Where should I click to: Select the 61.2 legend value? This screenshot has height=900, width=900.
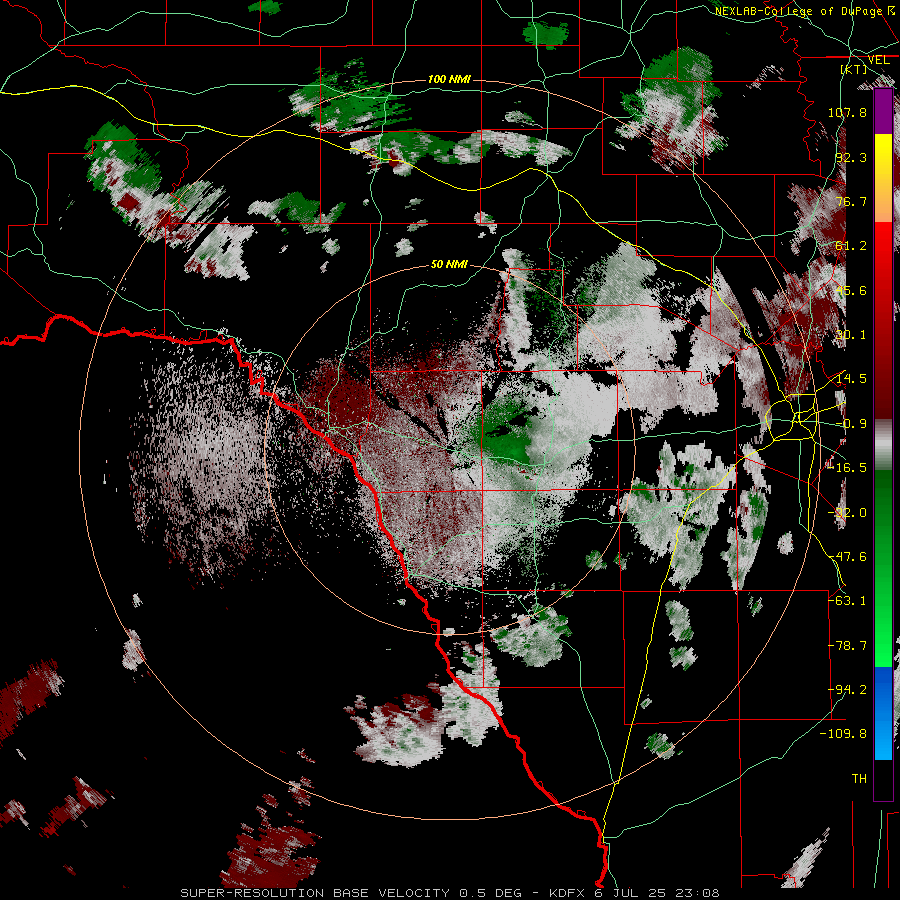tap(851, 246)
